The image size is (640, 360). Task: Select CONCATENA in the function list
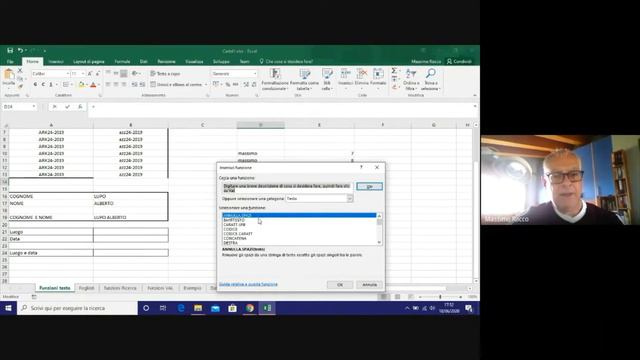tap(235, 238)
